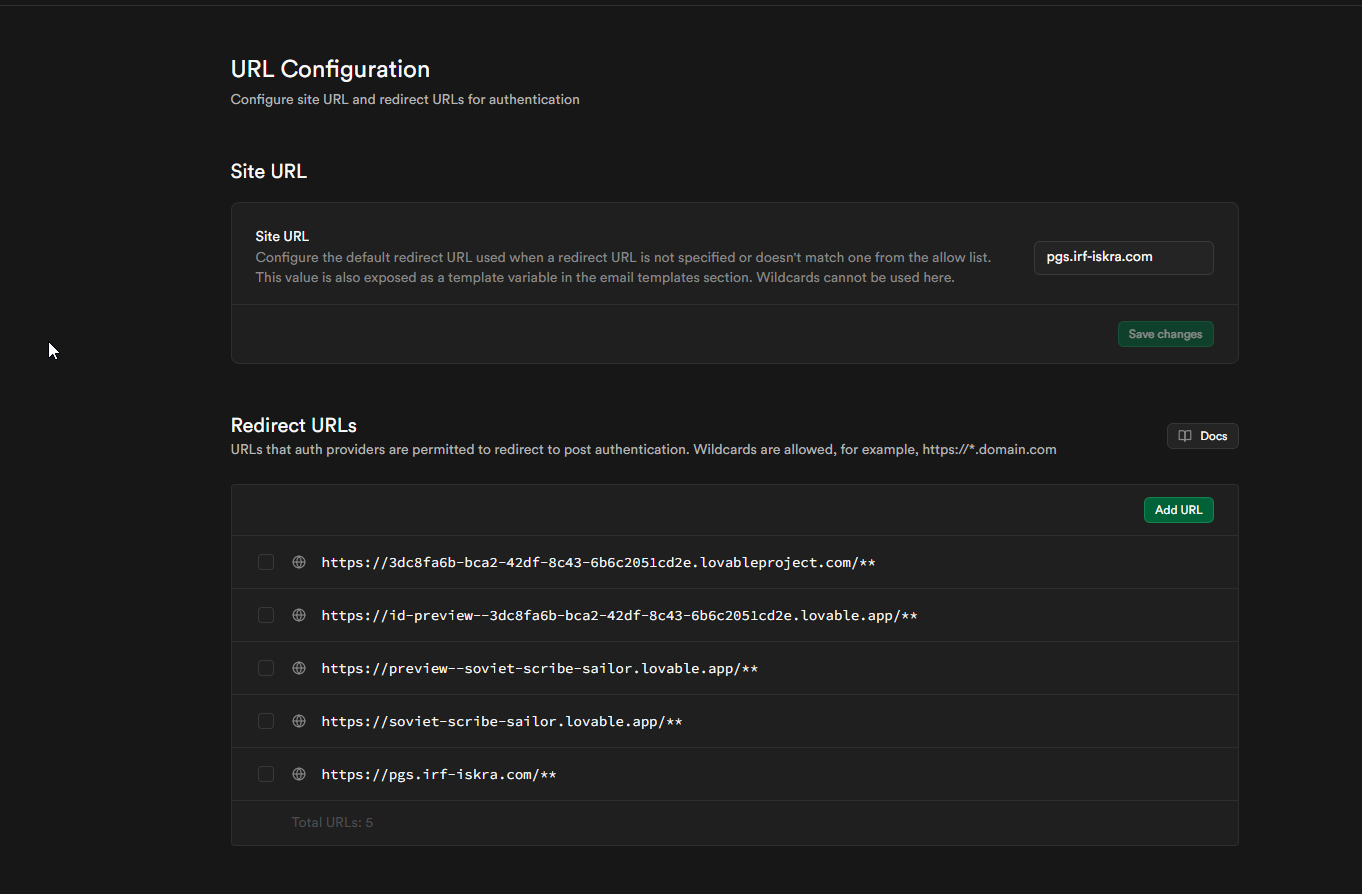Click globe icon beside preview--soviet-scribe-sailor URL
This screenshot has height=894, width=1362.
tap(298, 668)
